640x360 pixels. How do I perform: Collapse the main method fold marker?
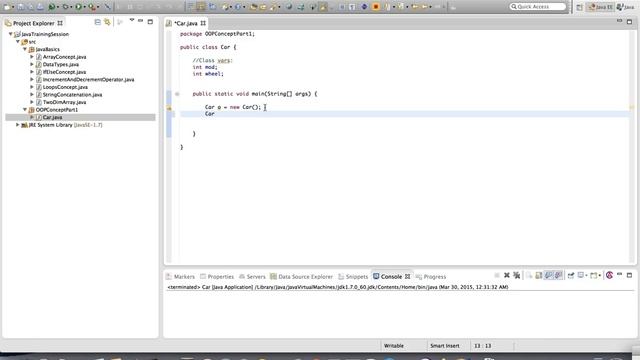click(x=177, y=94)
